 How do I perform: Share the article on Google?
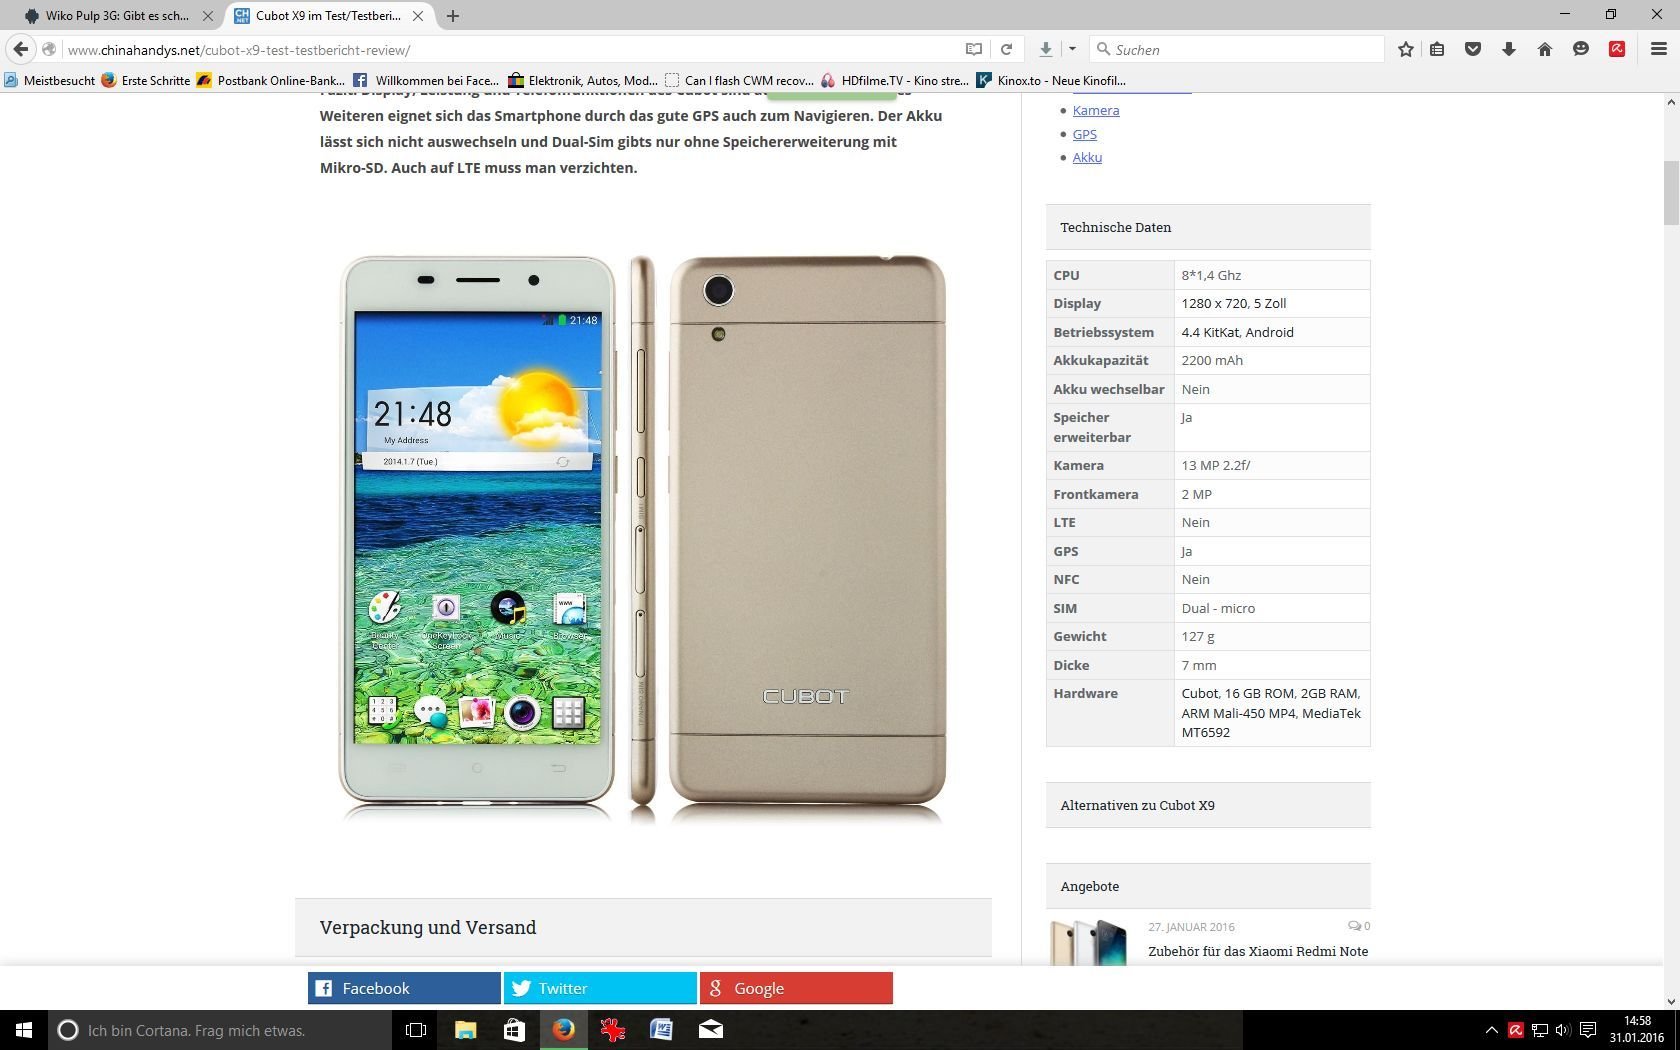click(x=796, y=988)
